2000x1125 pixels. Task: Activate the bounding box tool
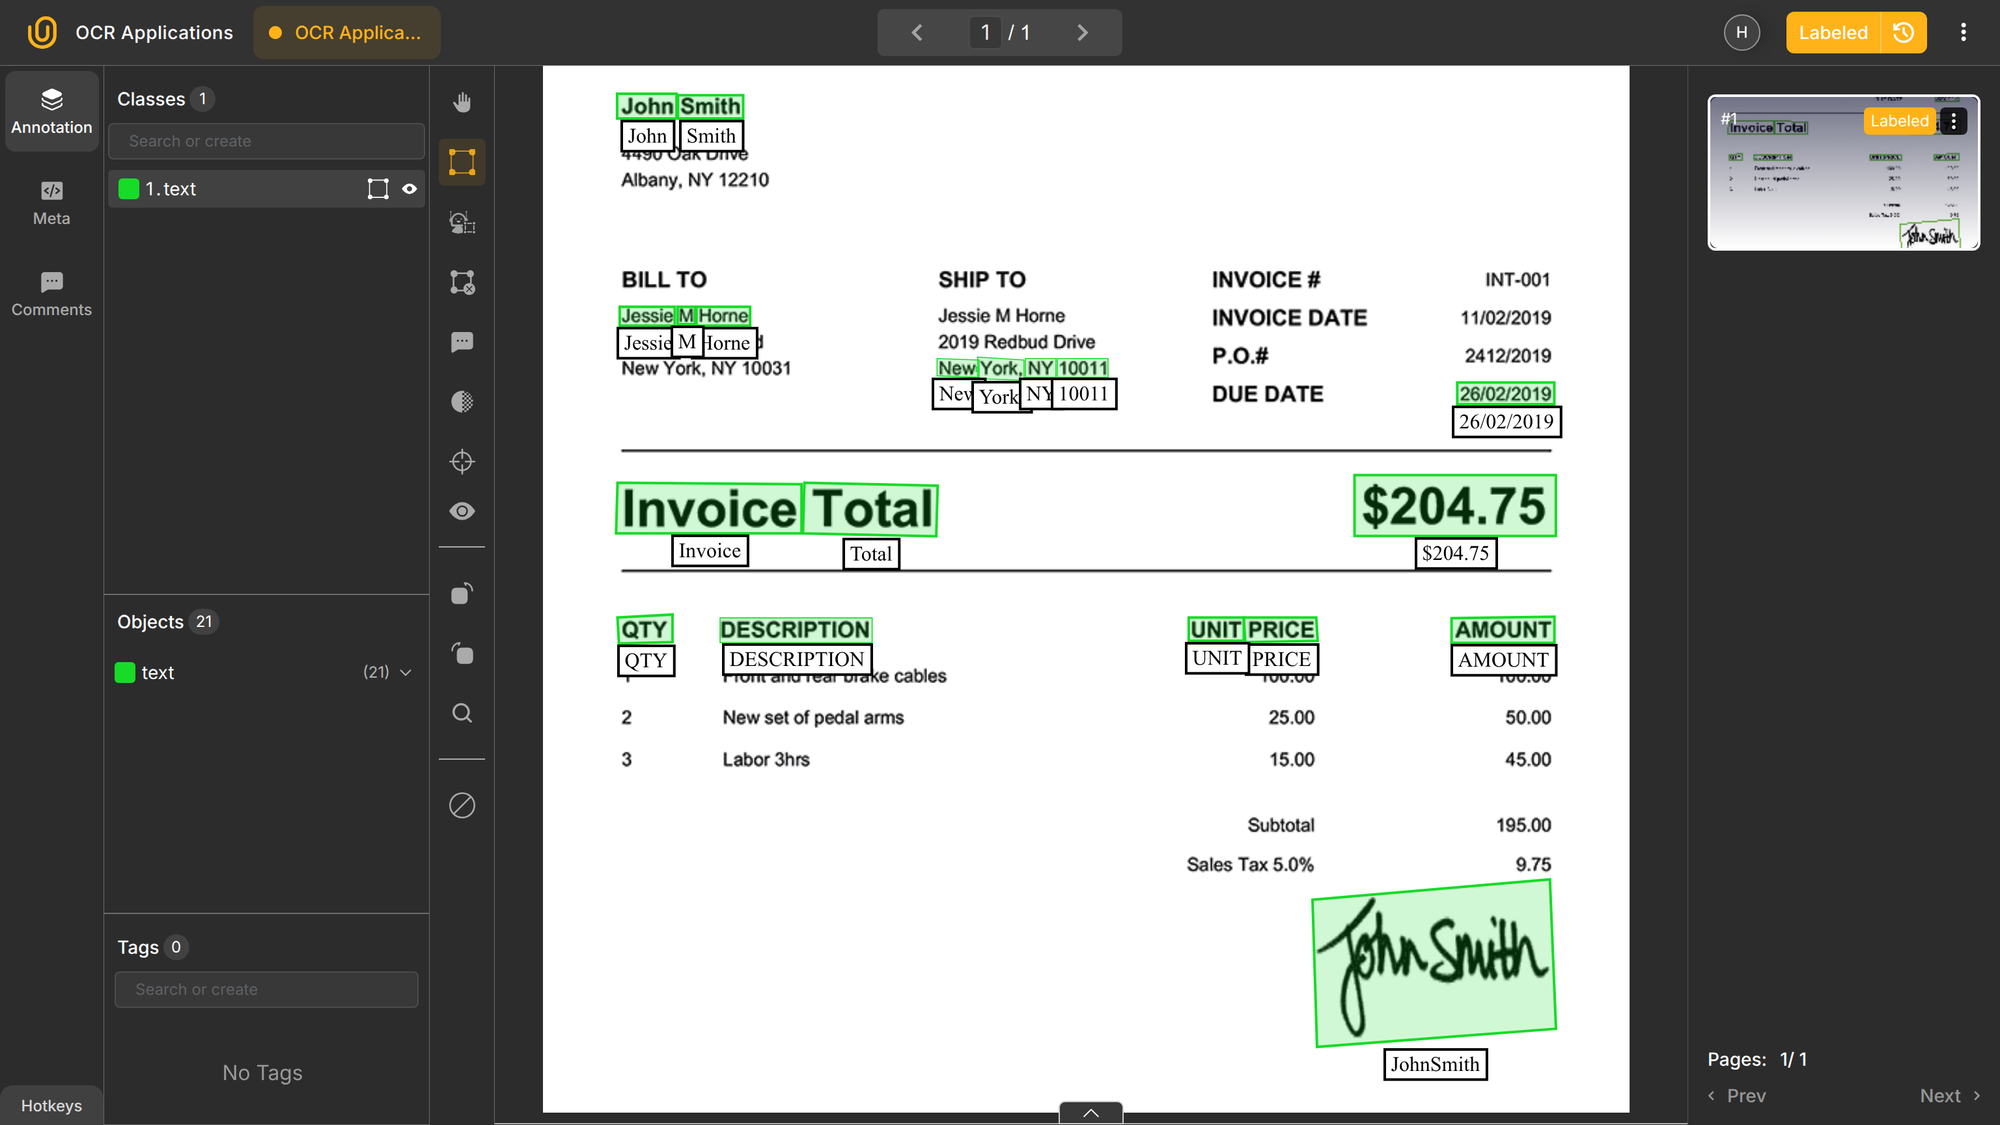(462, 162)
